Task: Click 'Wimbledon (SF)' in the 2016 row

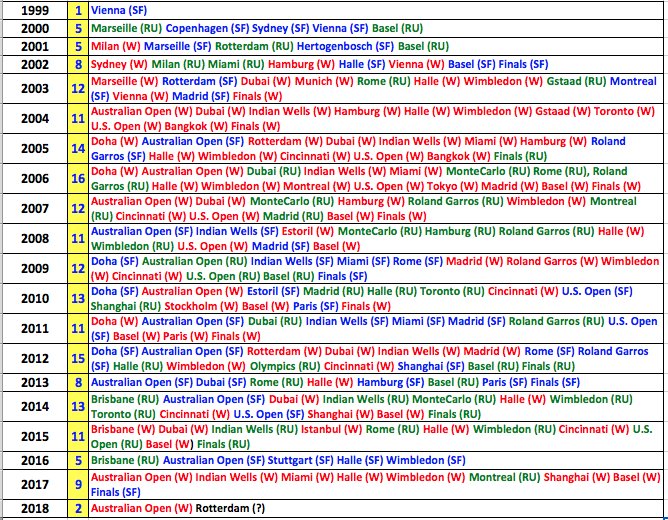Action: click(x=426, y=460)
